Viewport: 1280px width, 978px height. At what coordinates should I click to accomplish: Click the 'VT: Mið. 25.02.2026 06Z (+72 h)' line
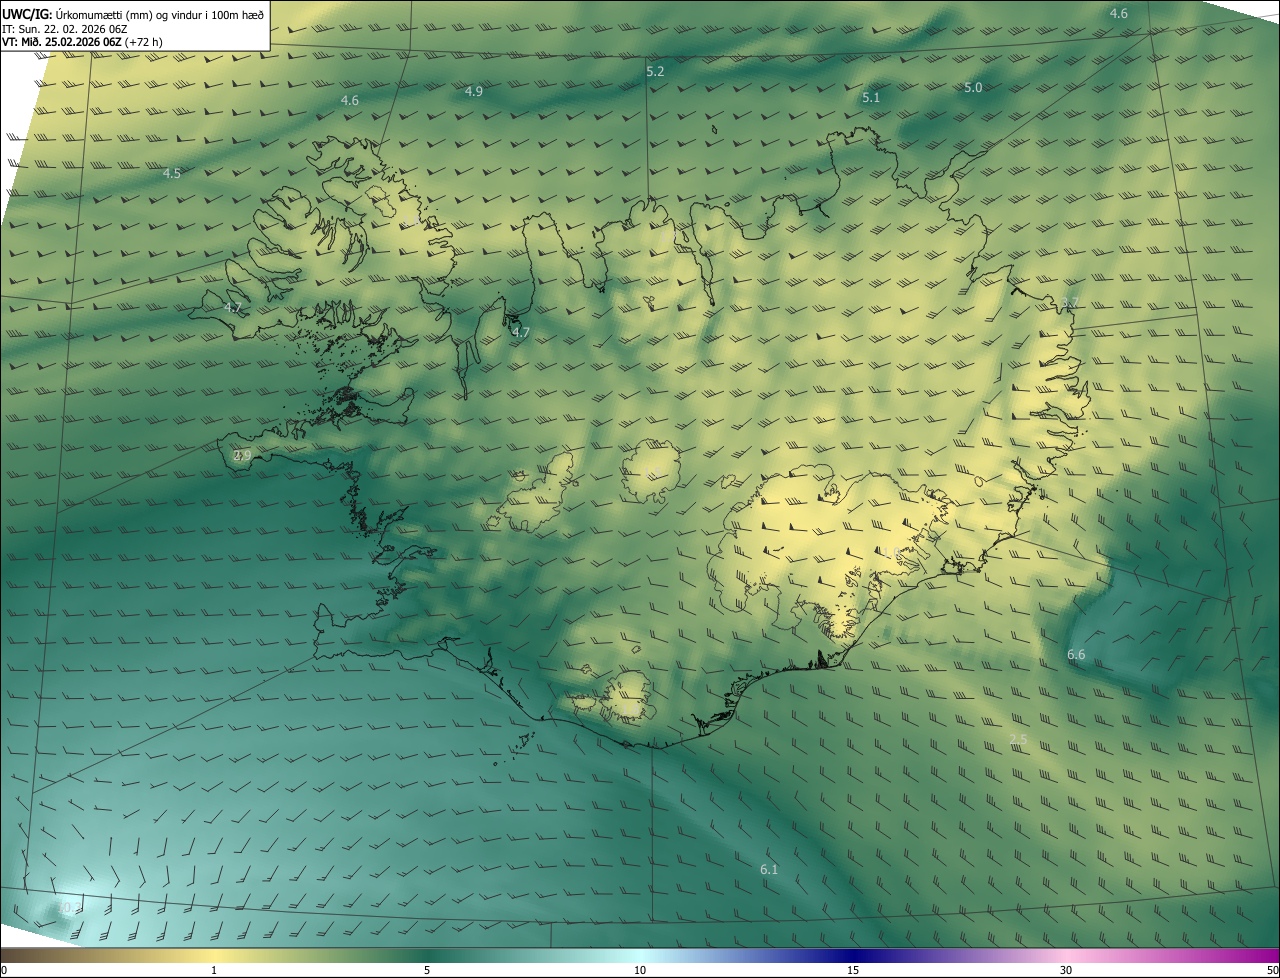pos(82,42)
